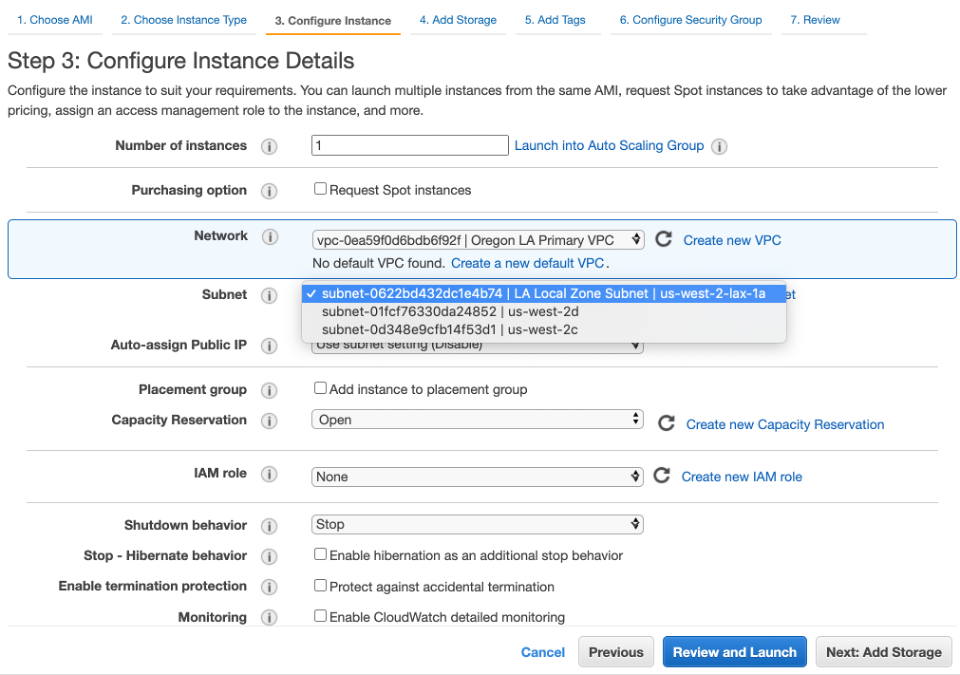Click the Number of instances input field
This screenshot has height=675, width=960.
tap(409, 145)
